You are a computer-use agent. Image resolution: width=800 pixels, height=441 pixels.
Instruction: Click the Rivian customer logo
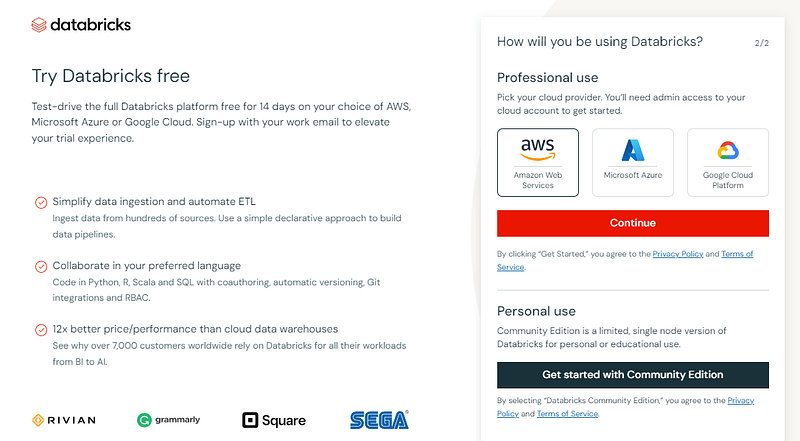(64, 420)
